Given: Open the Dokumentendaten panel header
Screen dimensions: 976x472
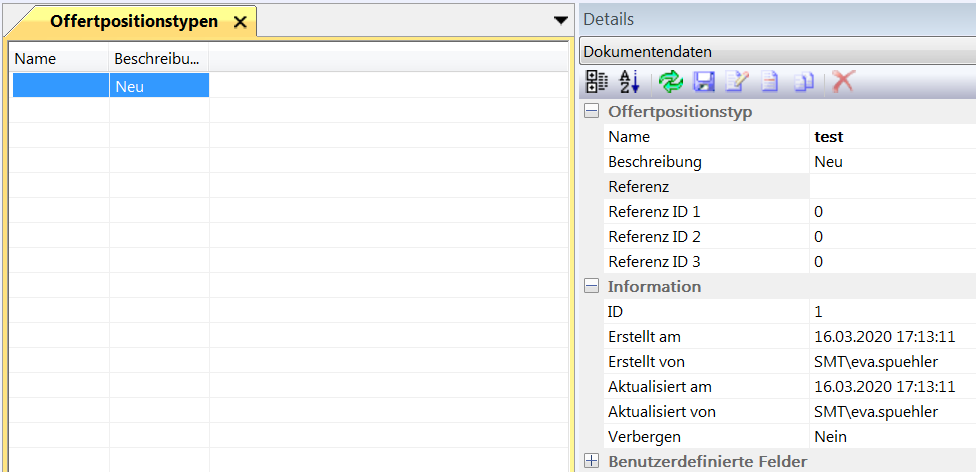Looking at the screenshot, I should (x=776, y=52).
